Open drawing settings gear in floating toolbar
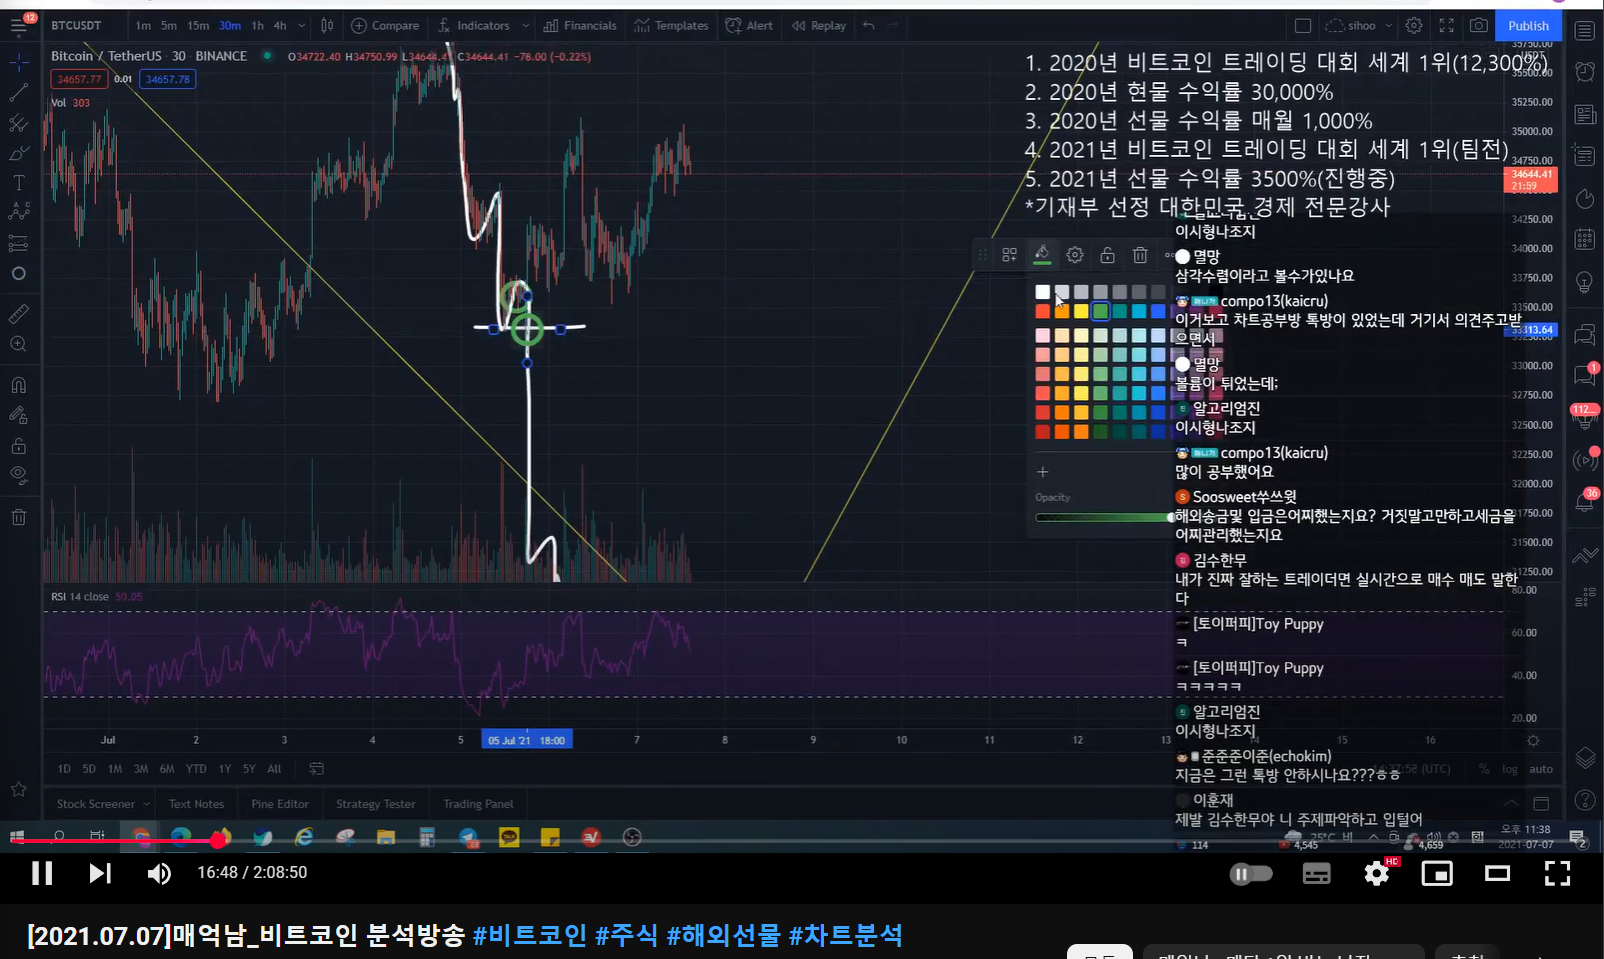 (1075, 255)
